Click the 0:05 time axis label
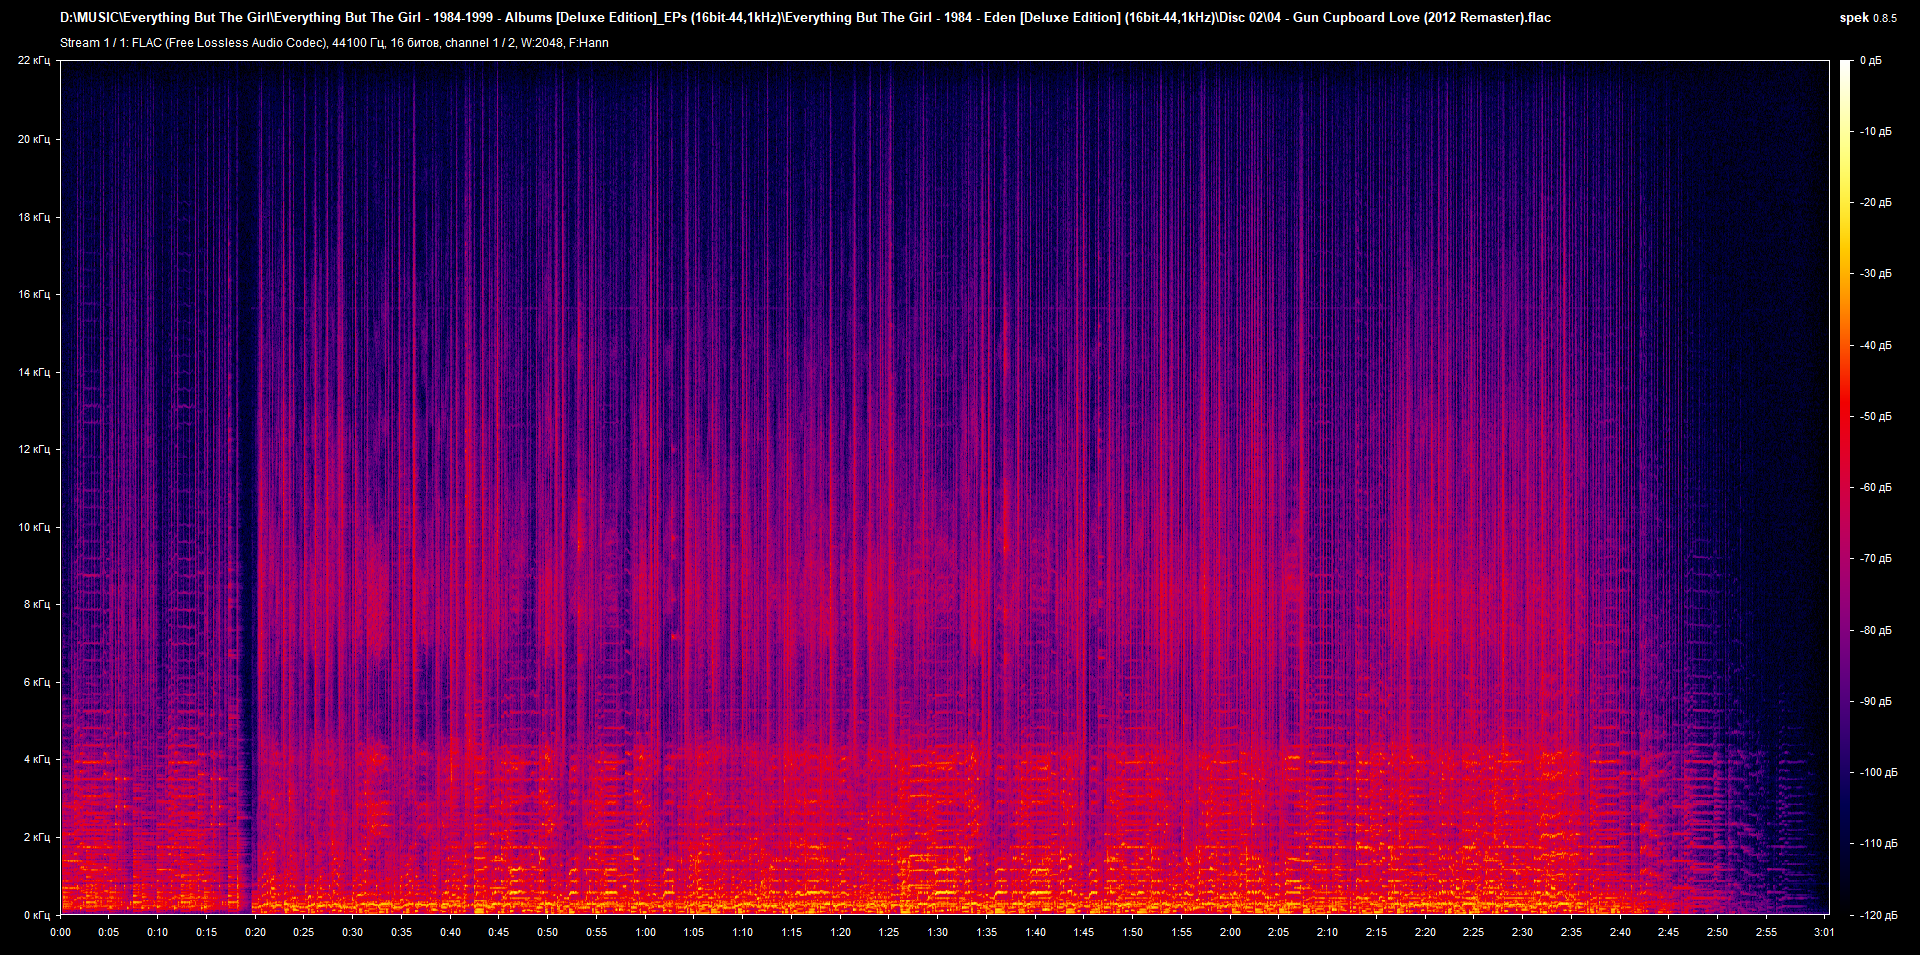 [x=108, y=933]
